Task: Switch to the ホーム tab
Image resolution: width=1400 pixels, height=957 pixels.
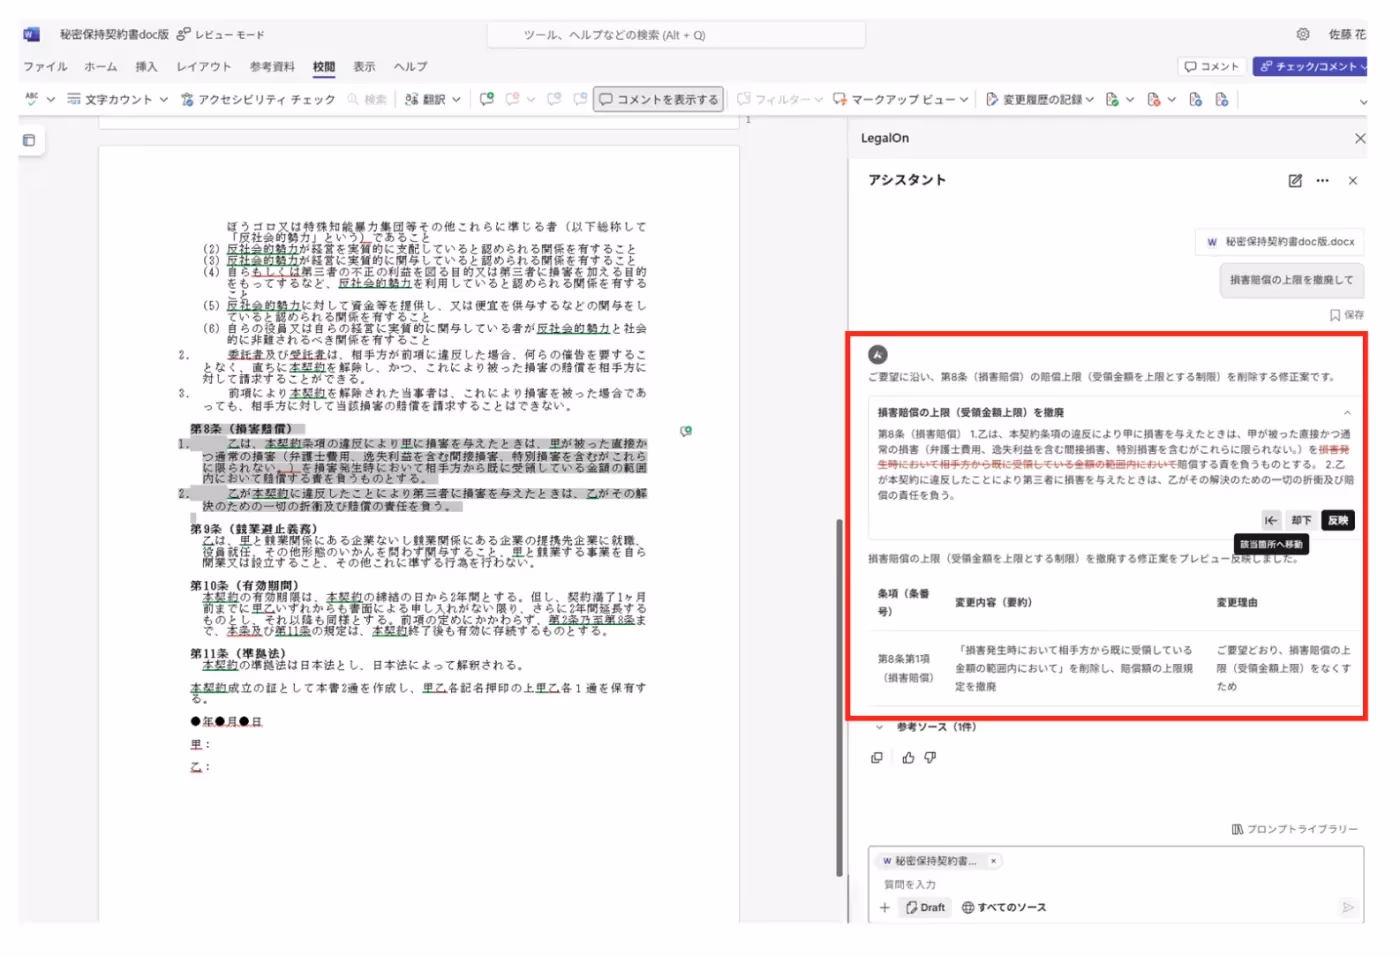Action: (x=100, y=67)
